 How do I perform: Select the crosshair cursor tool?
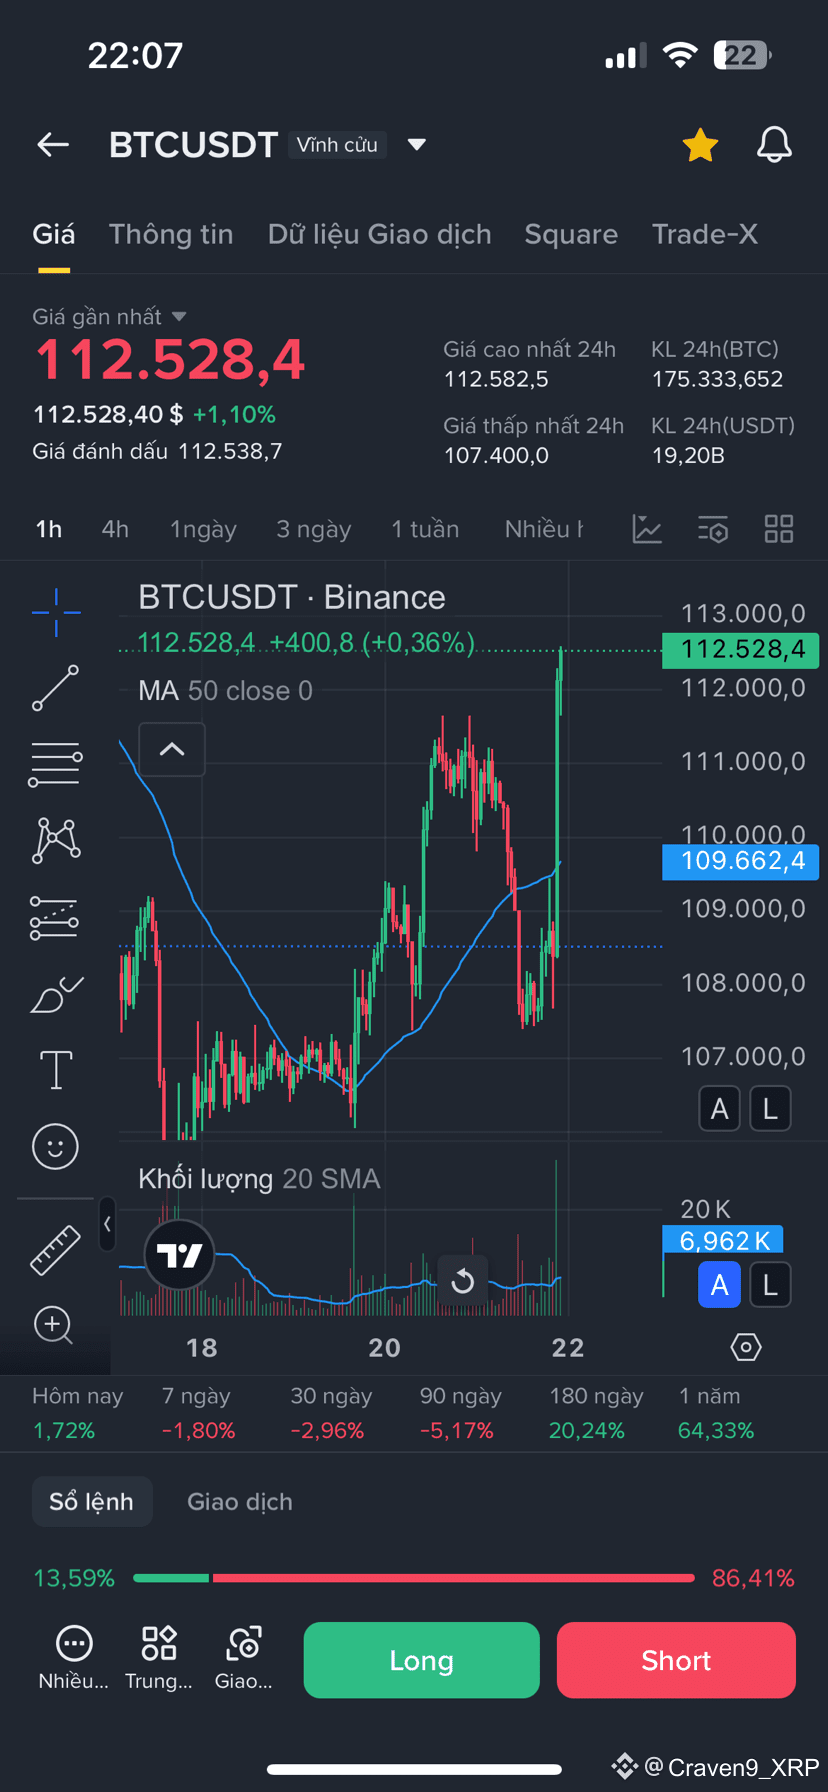56,612
